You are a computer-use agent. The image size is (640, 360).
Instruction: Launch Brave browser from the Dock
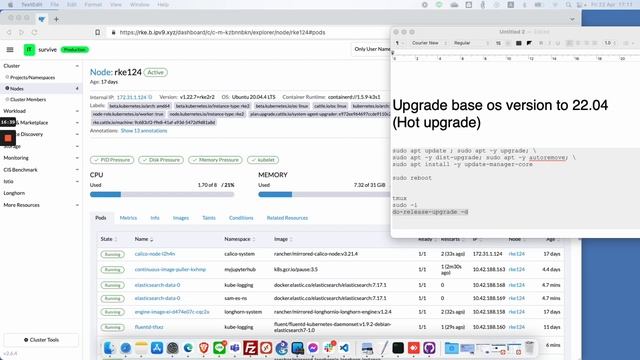204,348
